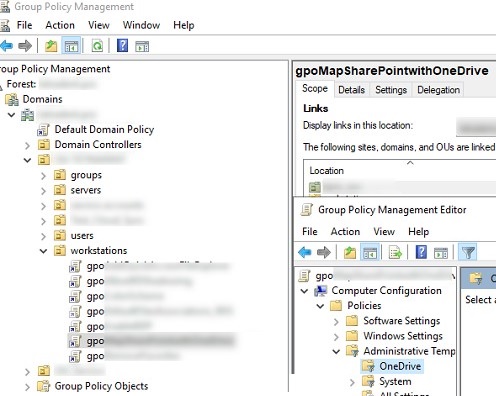
Task: Expand the users OU
Action: point(43,236)
